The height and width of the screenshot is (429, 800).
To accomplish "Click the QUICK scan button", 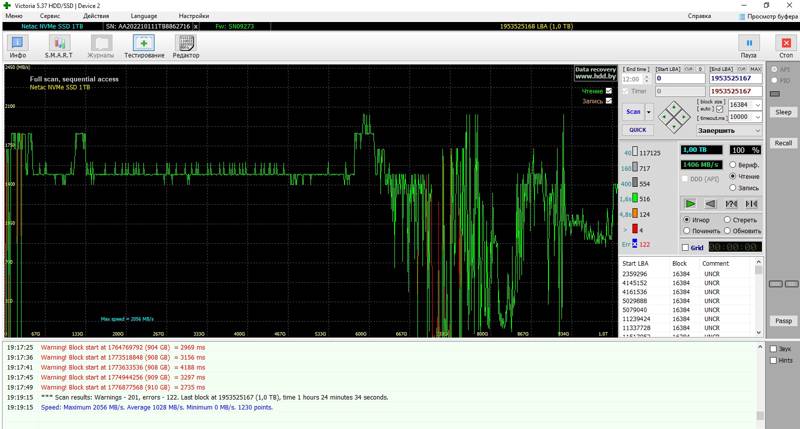I will (637, 129).
